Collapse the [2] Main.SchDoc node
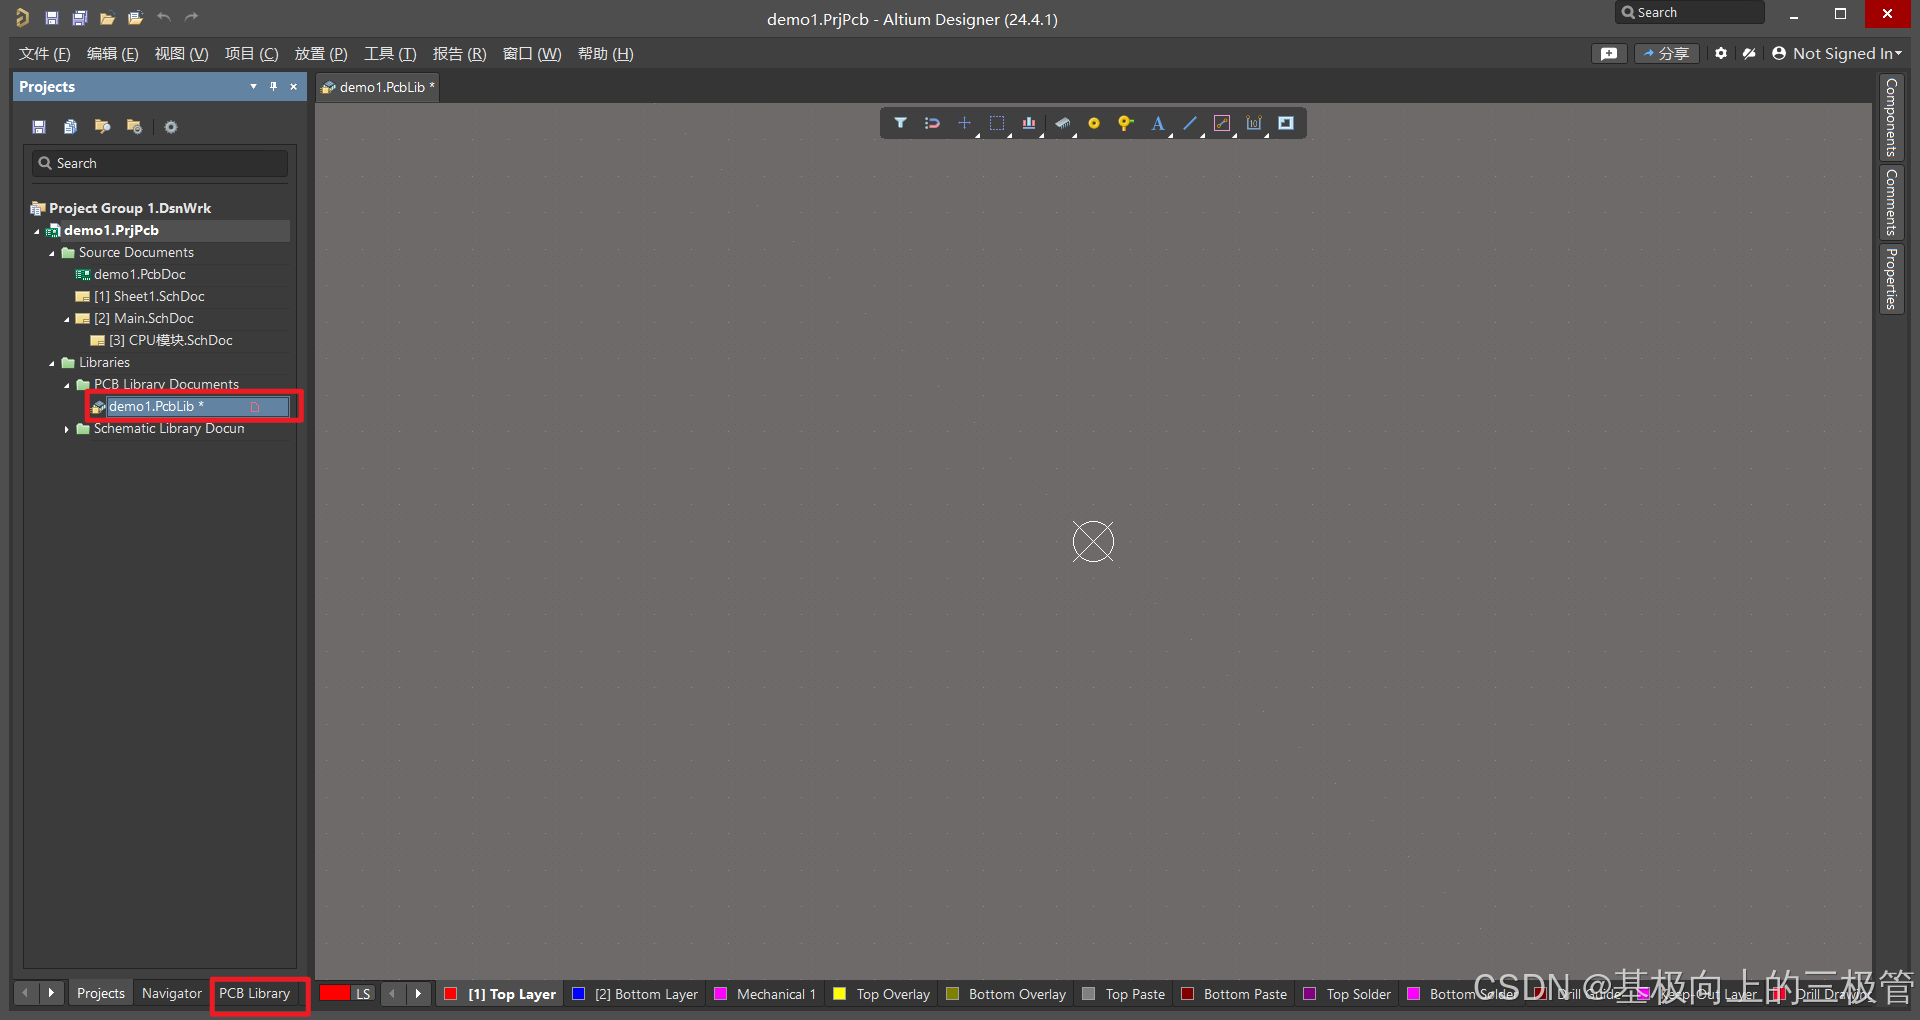This screenshot has height=1020, width=1920. point(67,319)
